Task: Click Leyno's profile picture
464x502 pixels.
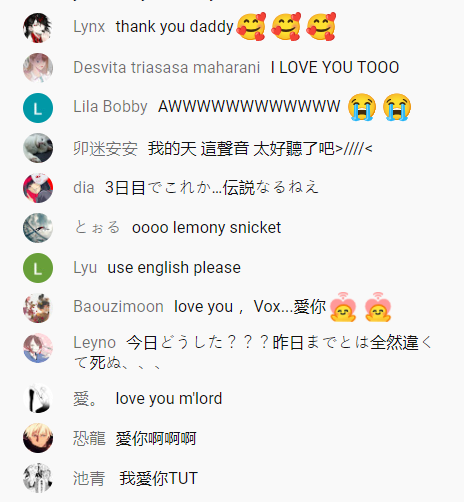Action: [38, 348]
